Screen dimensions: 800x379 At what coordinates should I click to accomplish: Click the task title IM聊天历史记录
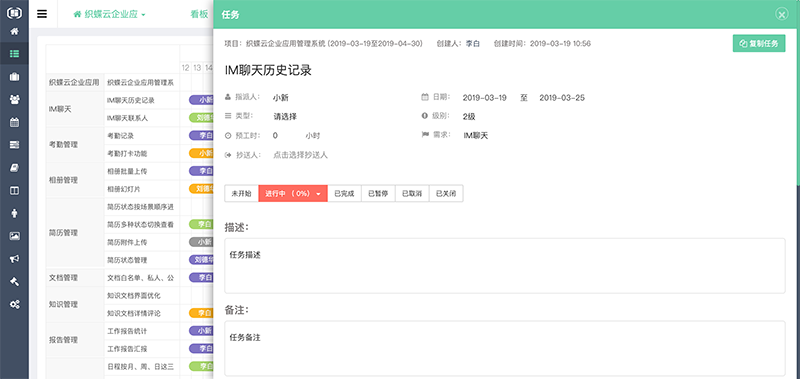coord(268,71)
